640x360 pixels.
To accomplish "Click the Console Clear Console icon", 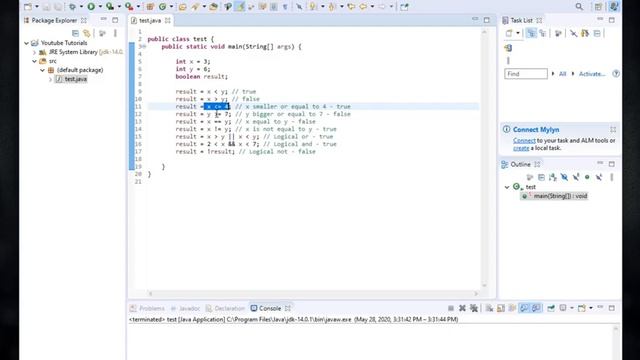I will [x=489, y=308].
